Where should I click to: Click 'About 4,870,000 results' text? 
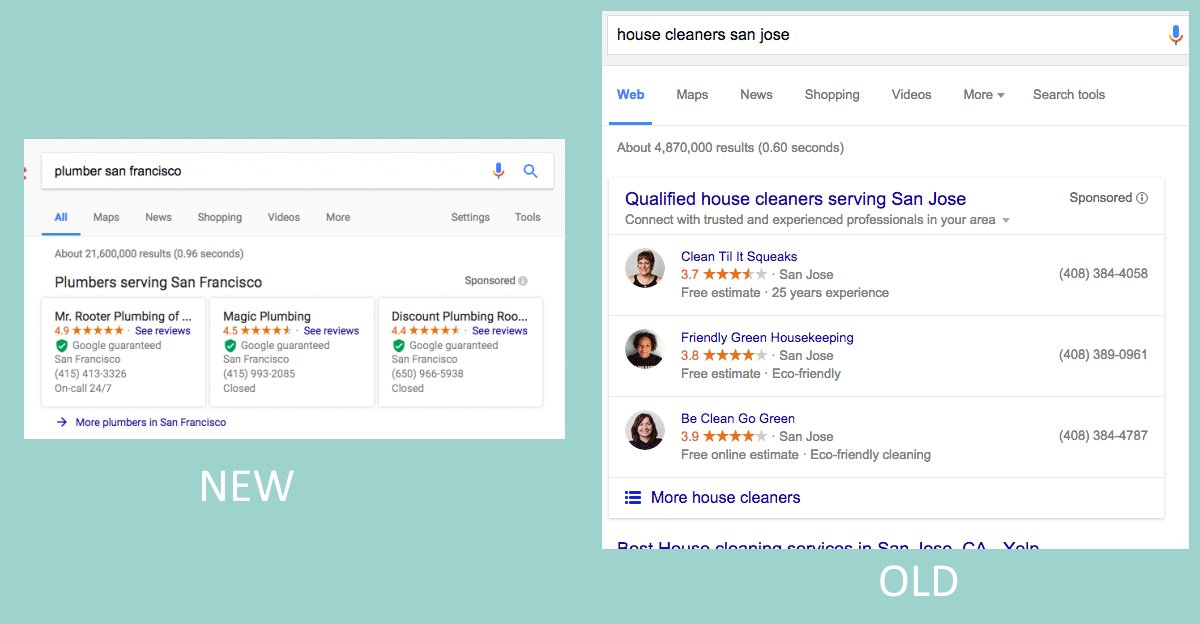click(x=730, y=148)
